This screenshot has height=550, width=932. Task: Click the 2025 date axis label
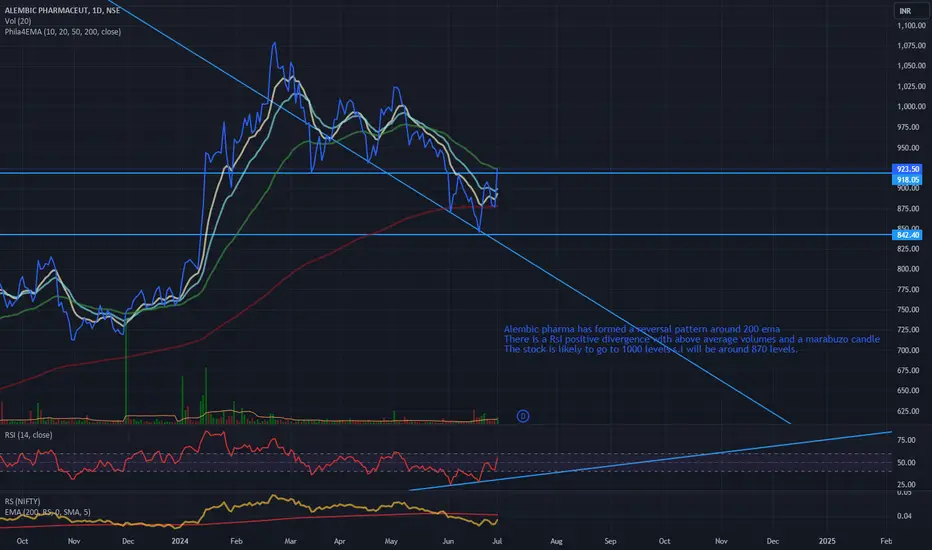point(827,541)
